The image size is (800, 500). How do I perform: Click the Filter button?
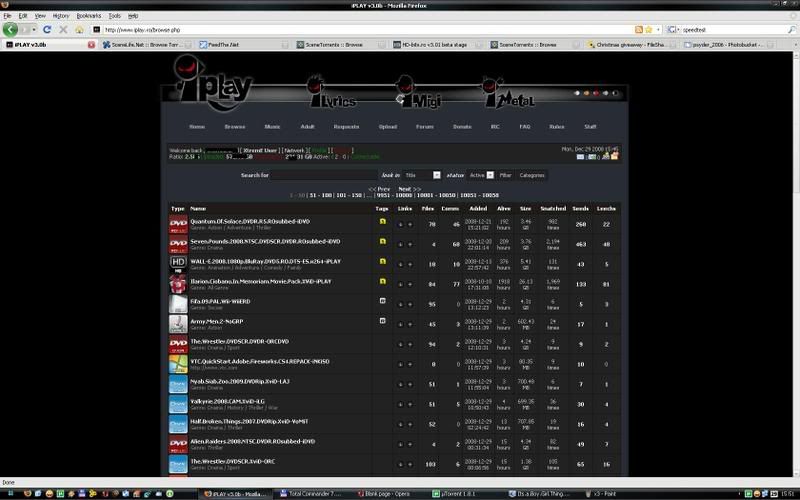[505, 175]
